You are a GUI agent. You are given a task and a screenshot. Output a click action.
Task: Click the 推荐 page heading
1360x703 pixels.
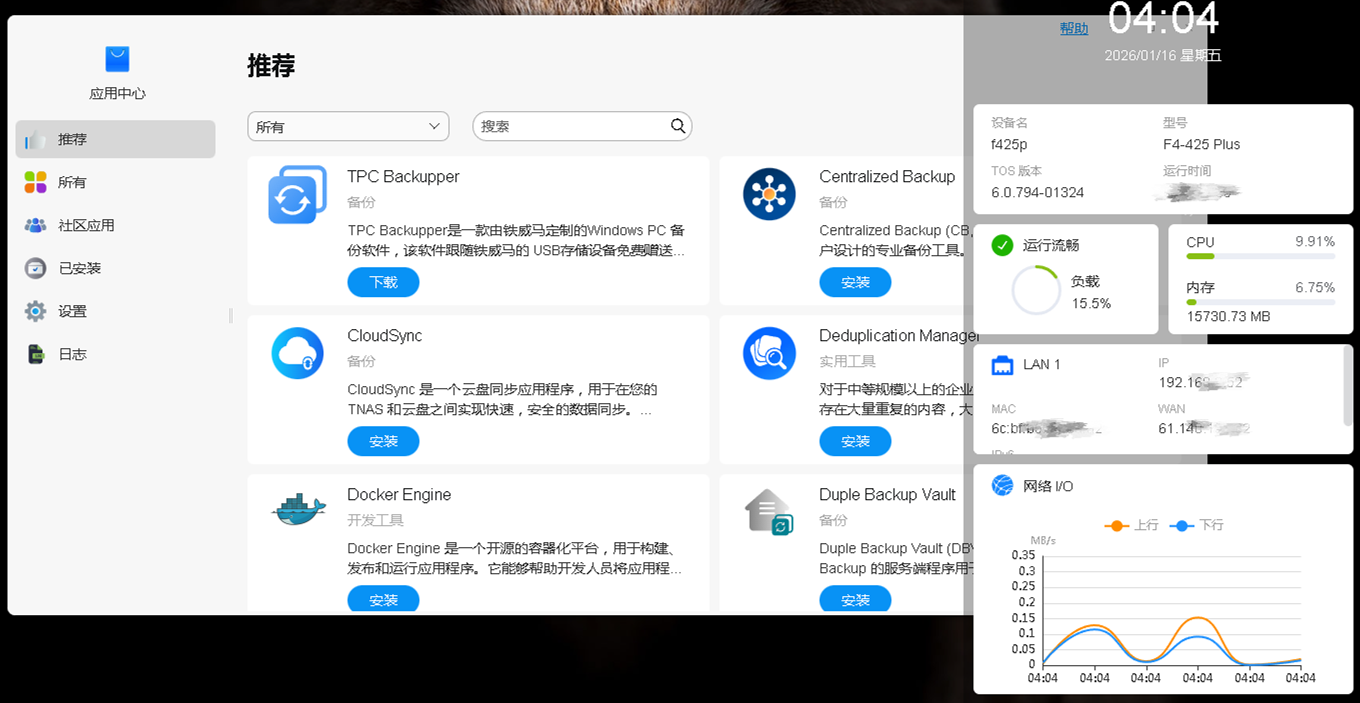tap(271, 66)
